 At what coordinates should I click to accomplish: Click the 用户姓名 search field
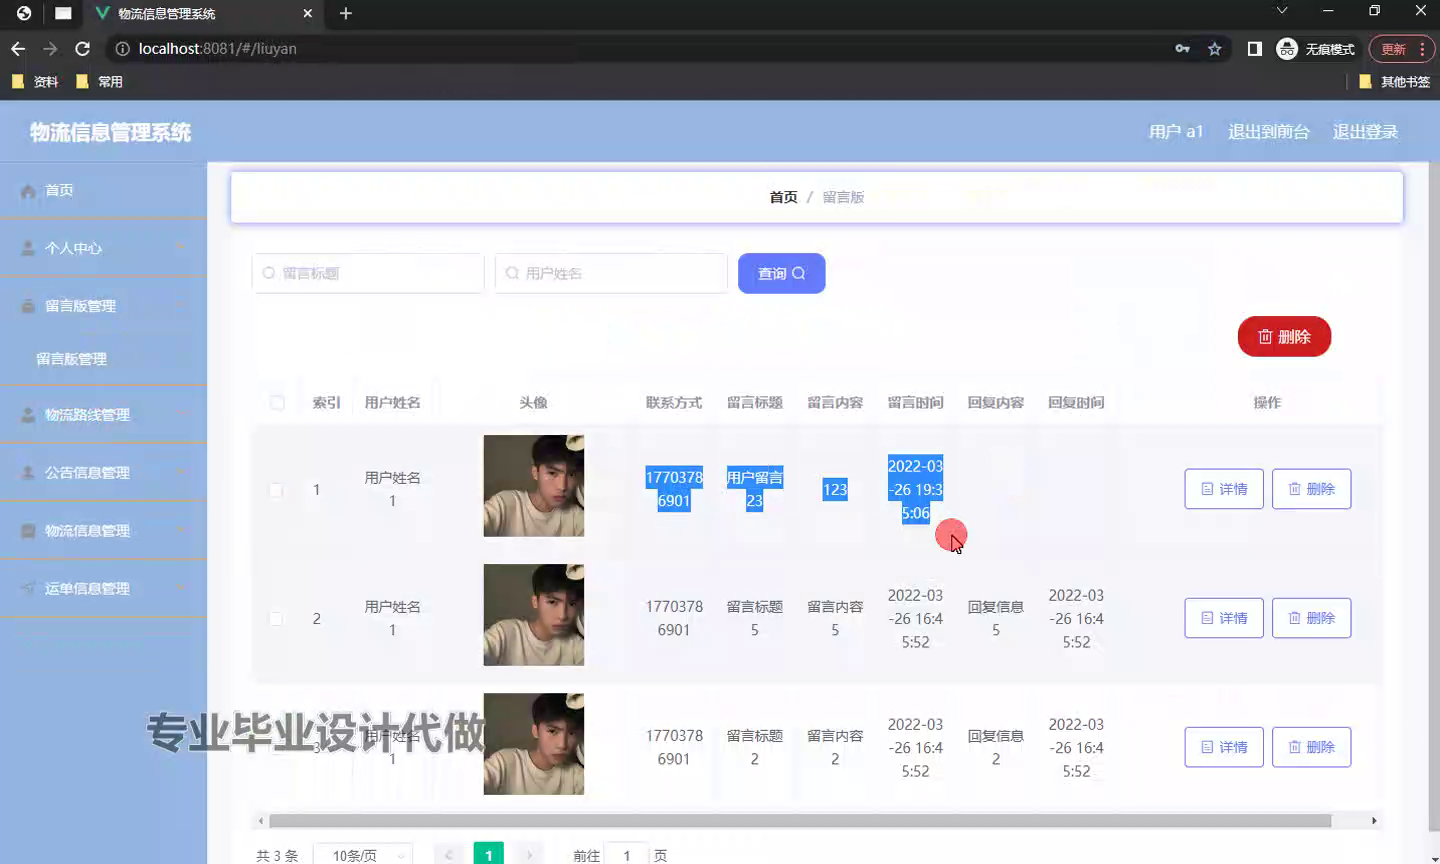[x=611, y=273]
